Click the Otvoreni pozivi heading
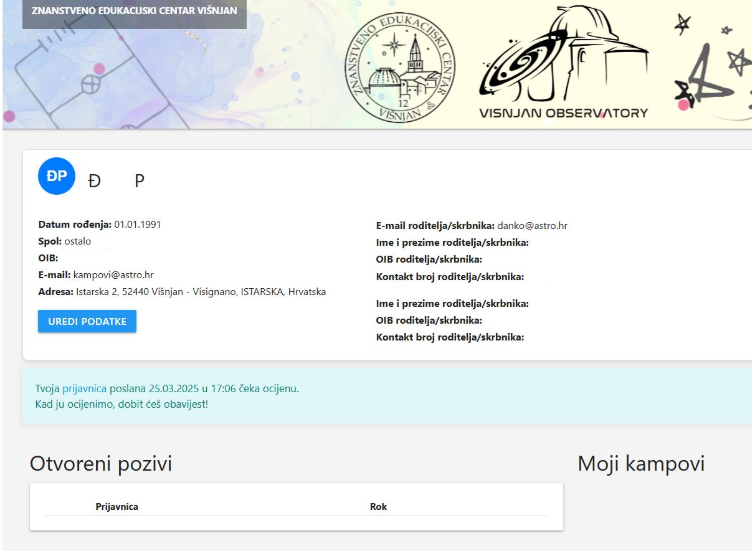Screen dimensions: 752x551 pyautogui.click(x=101, y=464)
